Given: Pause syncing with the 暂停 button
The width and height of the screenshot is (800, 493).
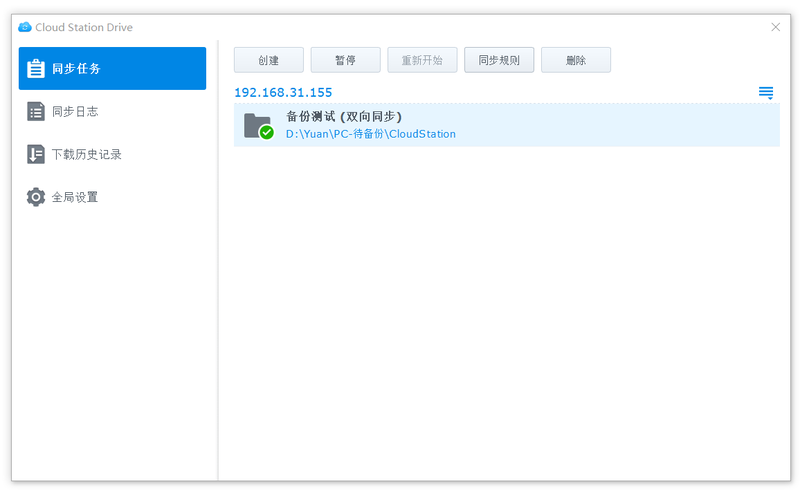Looking at the screenshot, I should [x=345, y=60].
